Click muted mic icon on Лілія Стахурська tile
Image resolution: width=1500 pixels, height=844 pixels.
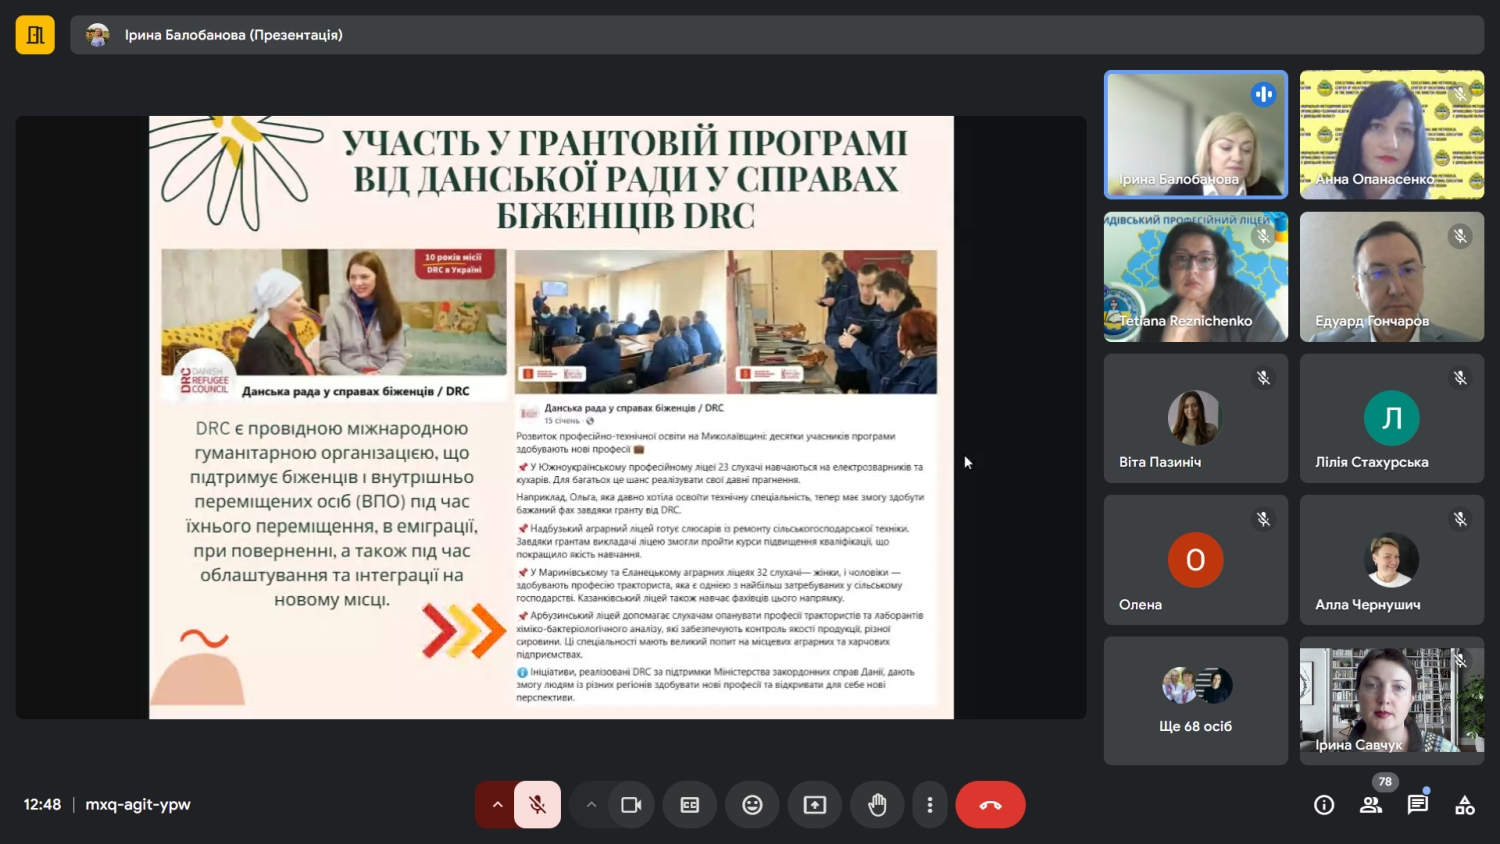click(1460, 378)
